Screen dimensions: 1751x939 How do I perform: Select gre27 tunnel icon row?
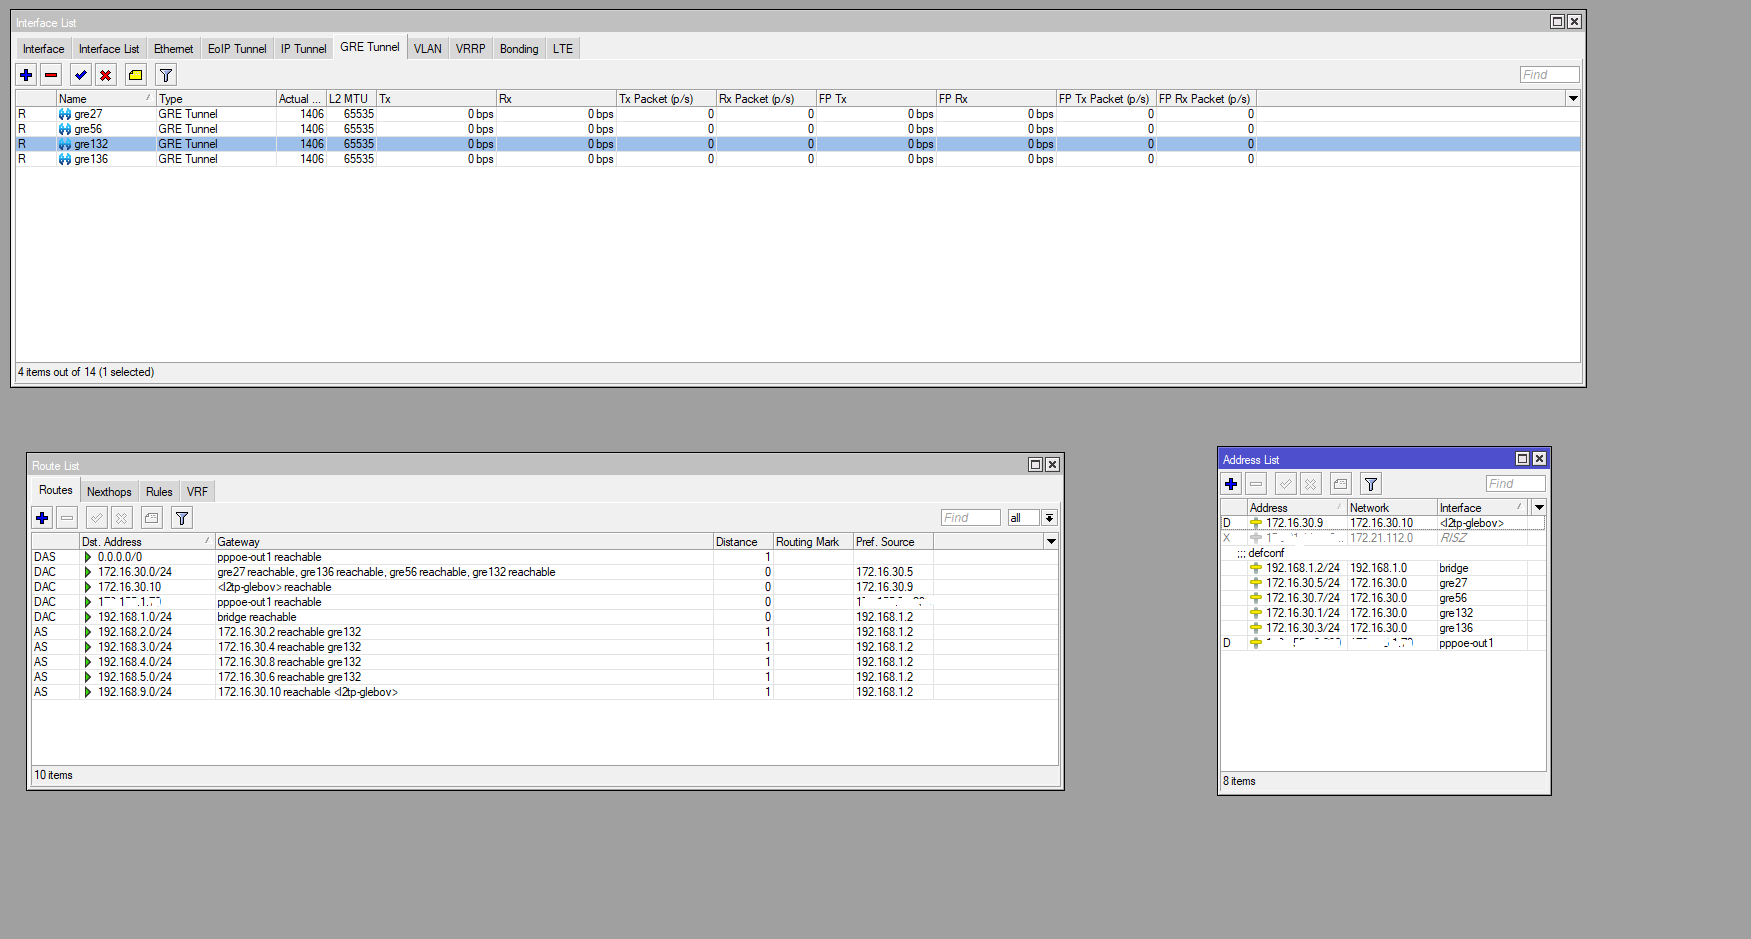click(x=798, y=114)
